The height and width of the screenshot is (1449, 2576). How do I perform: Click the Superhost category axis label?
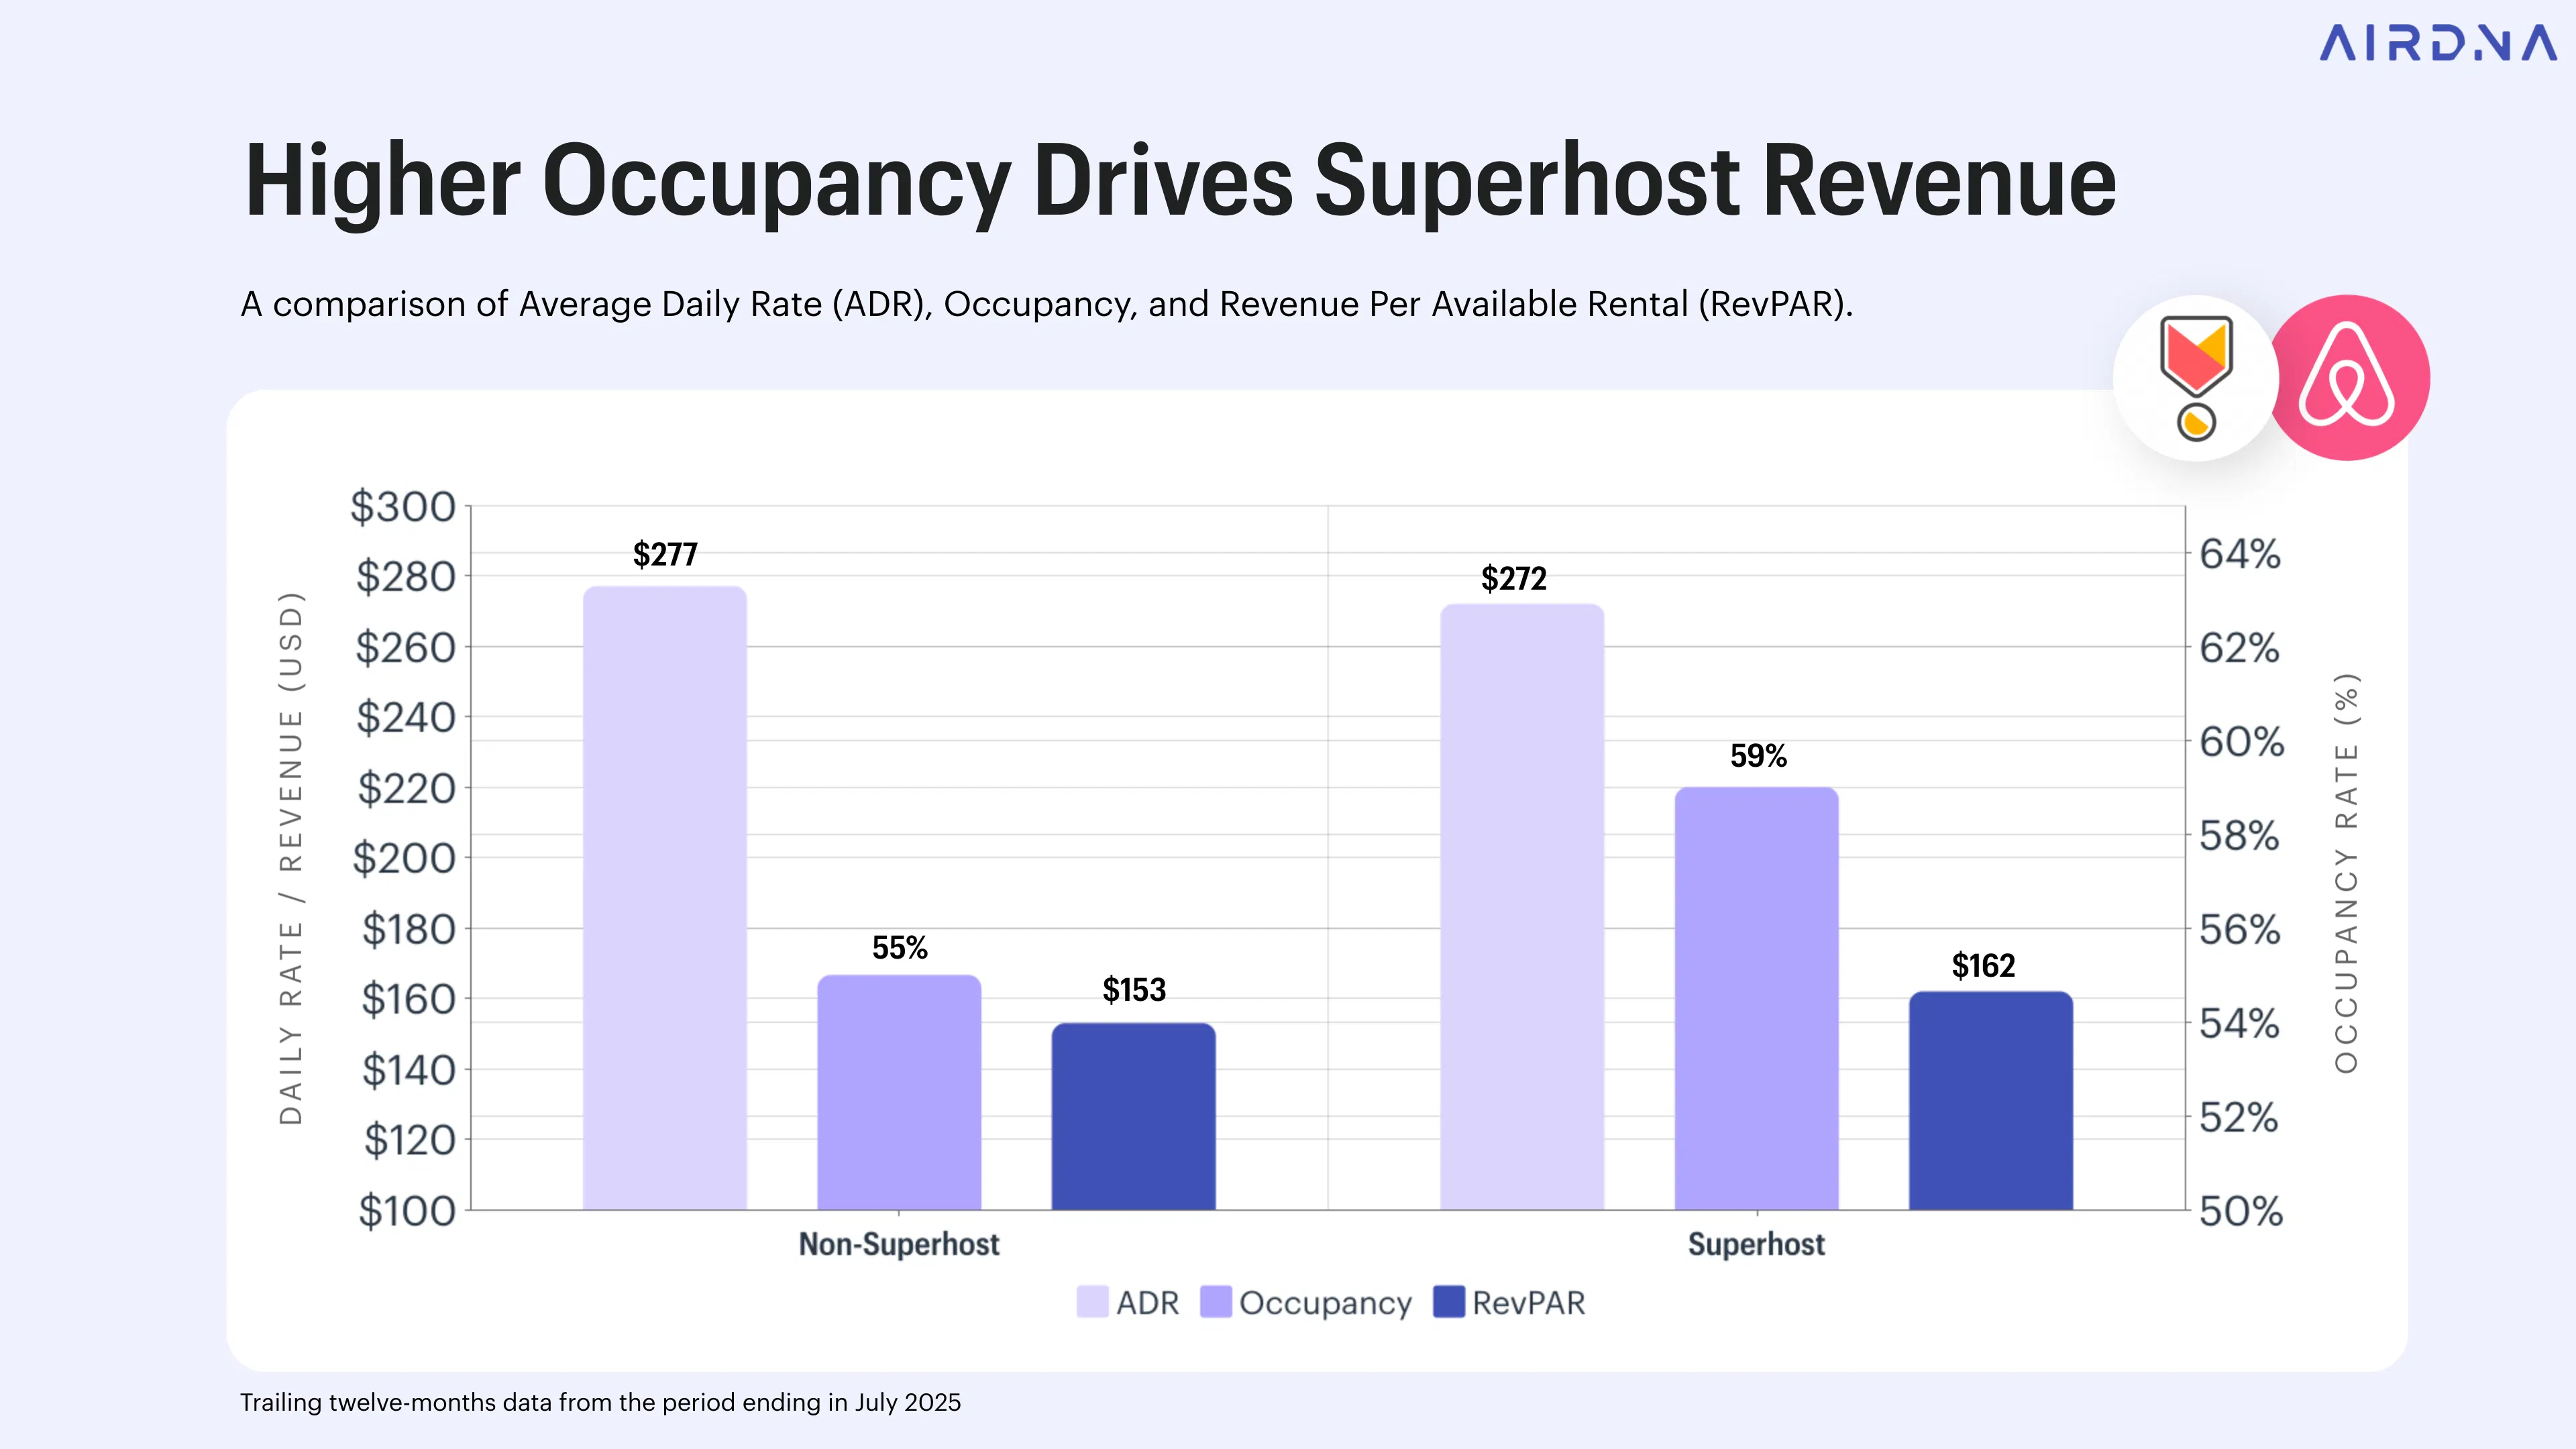(1756, 1244)
